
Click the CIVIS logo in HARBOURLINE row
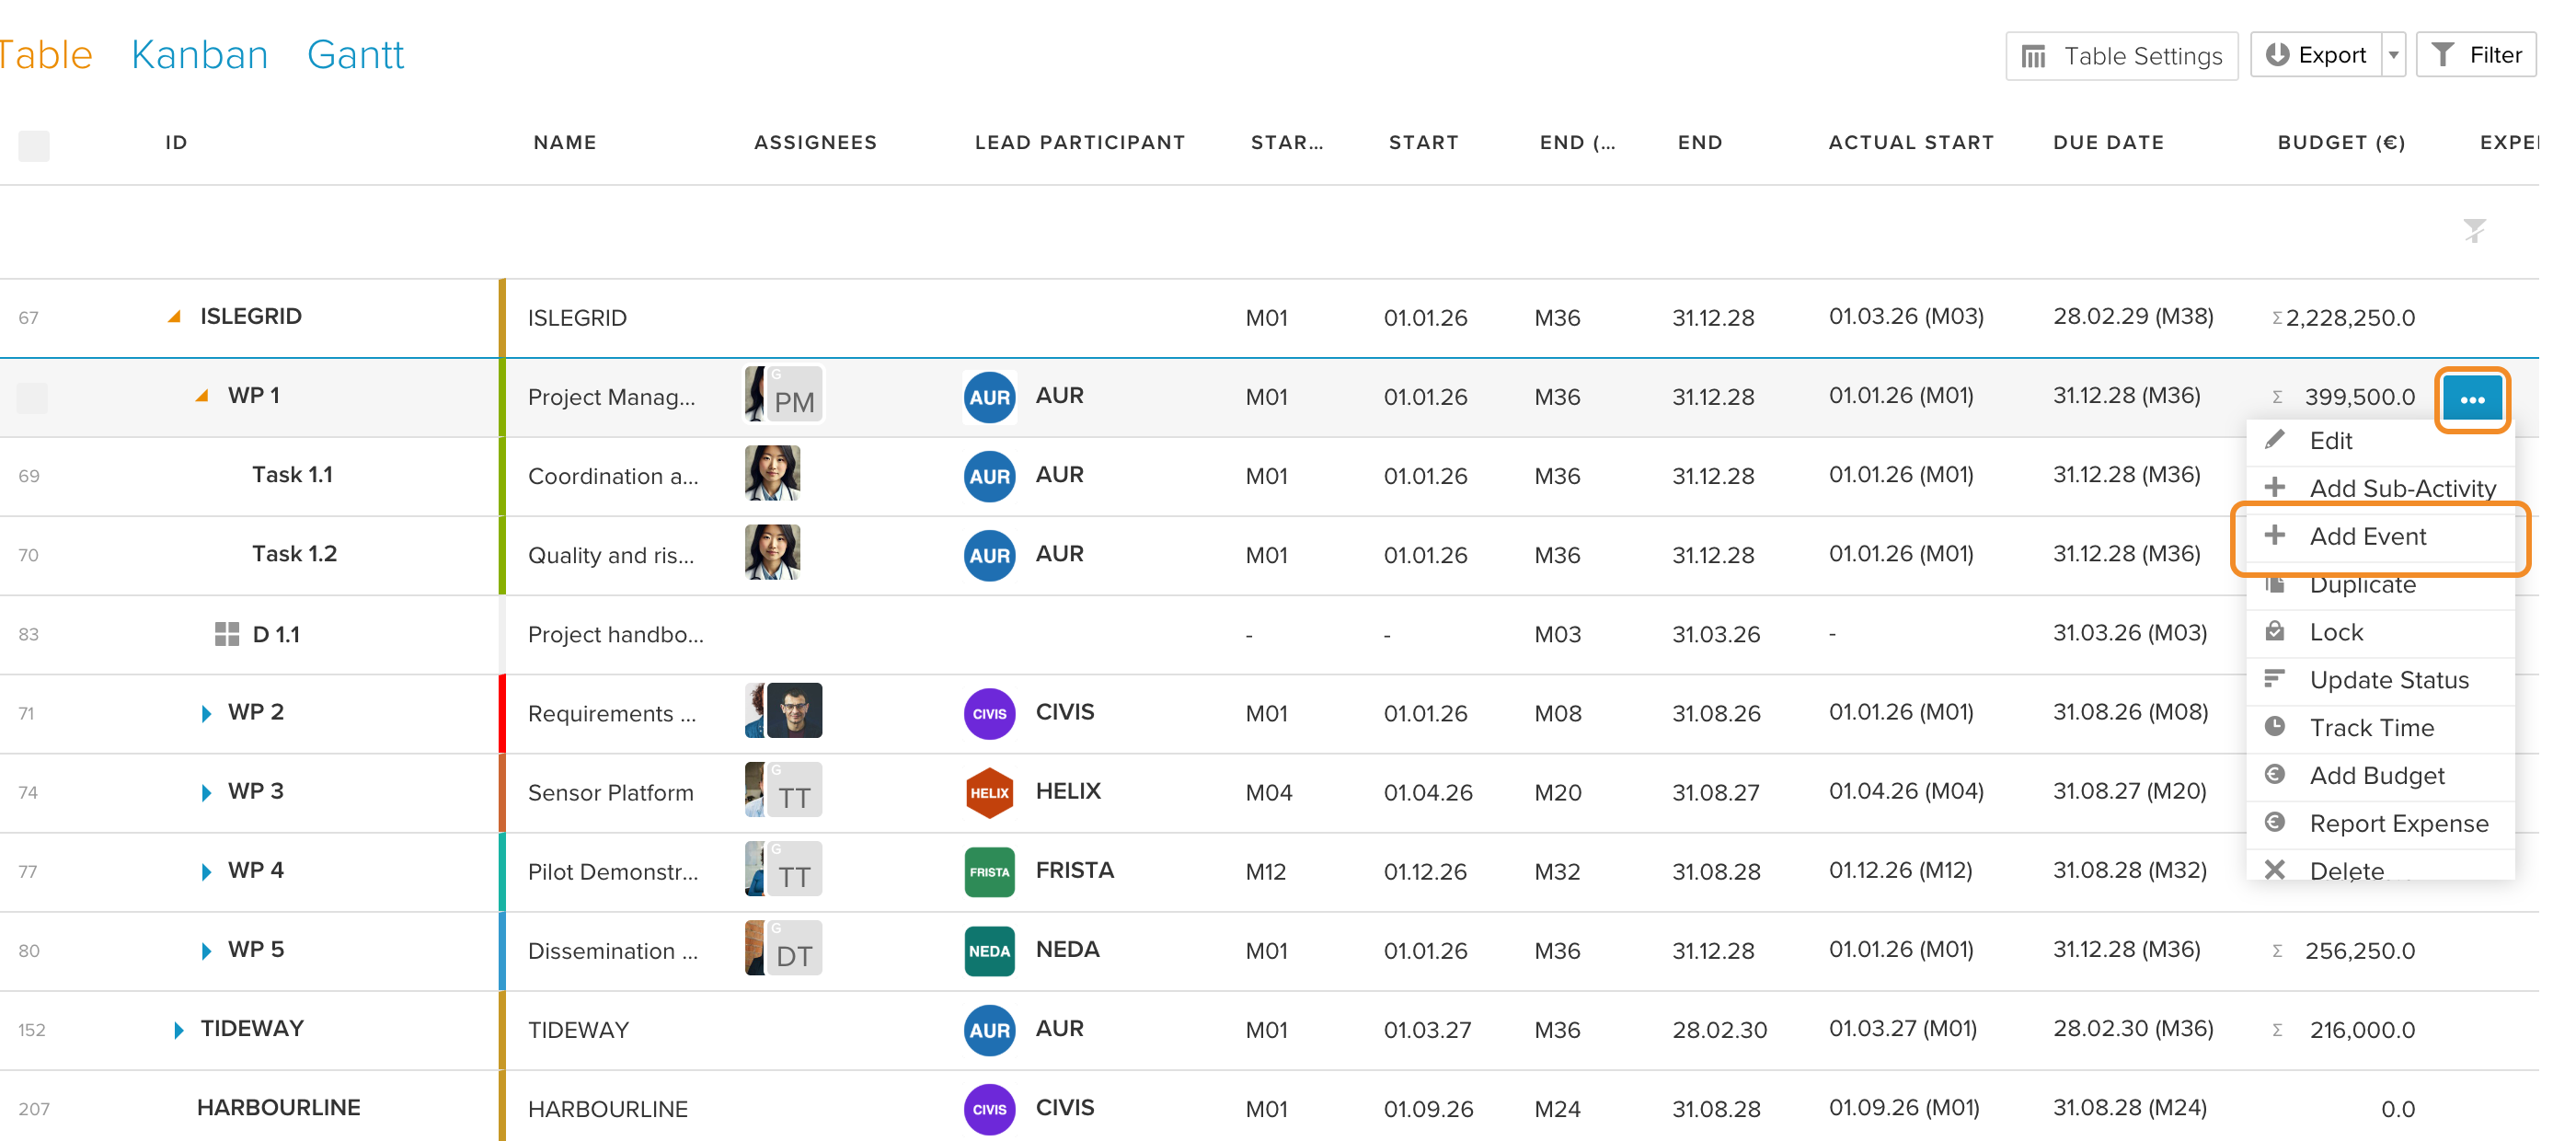[989, 1109]
